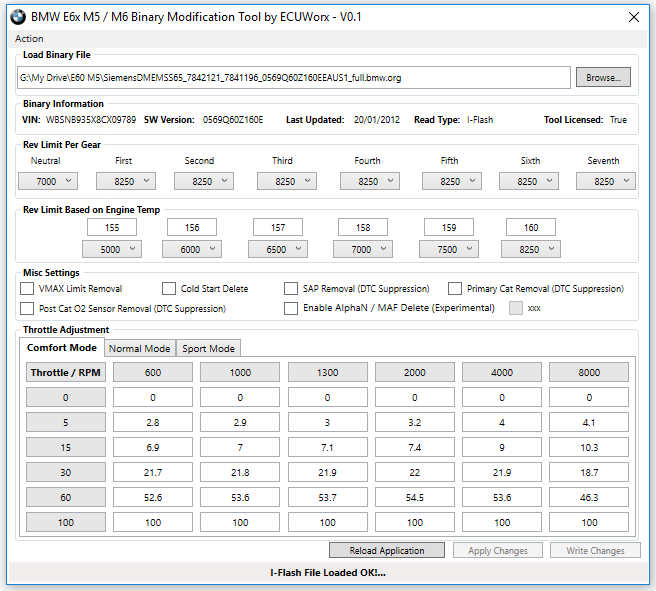Enable Primary Cat Removal checkbox

[455, 289]
